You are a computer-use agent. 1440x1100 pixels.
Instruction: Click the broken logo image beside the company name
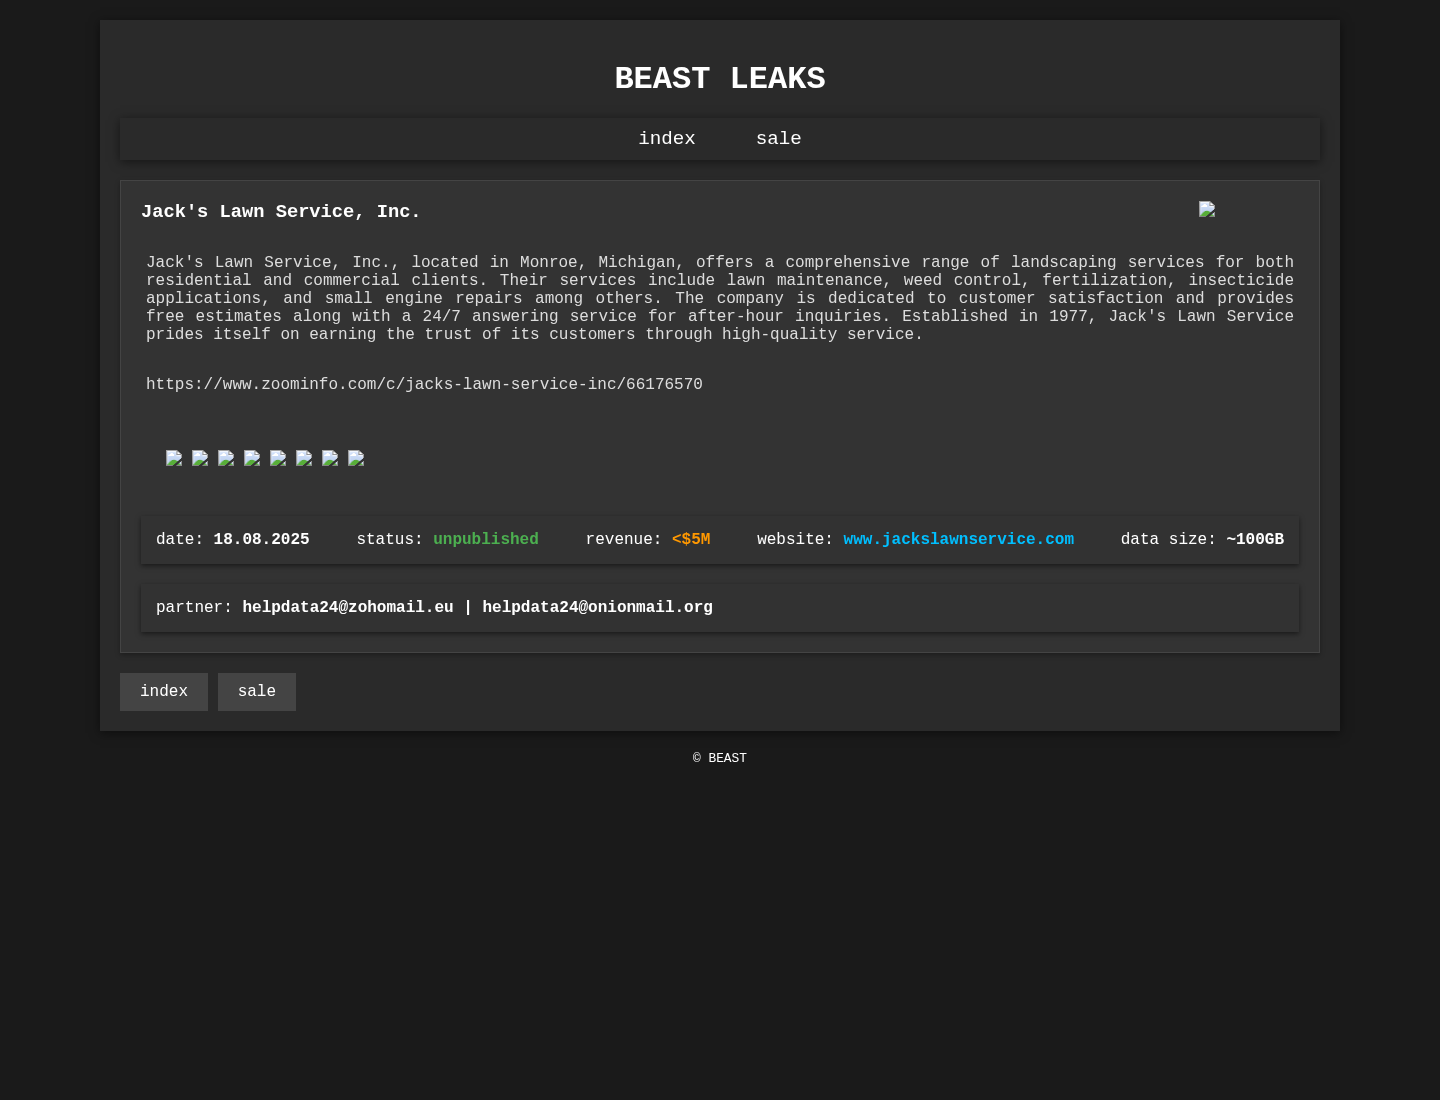[1207, 209]
